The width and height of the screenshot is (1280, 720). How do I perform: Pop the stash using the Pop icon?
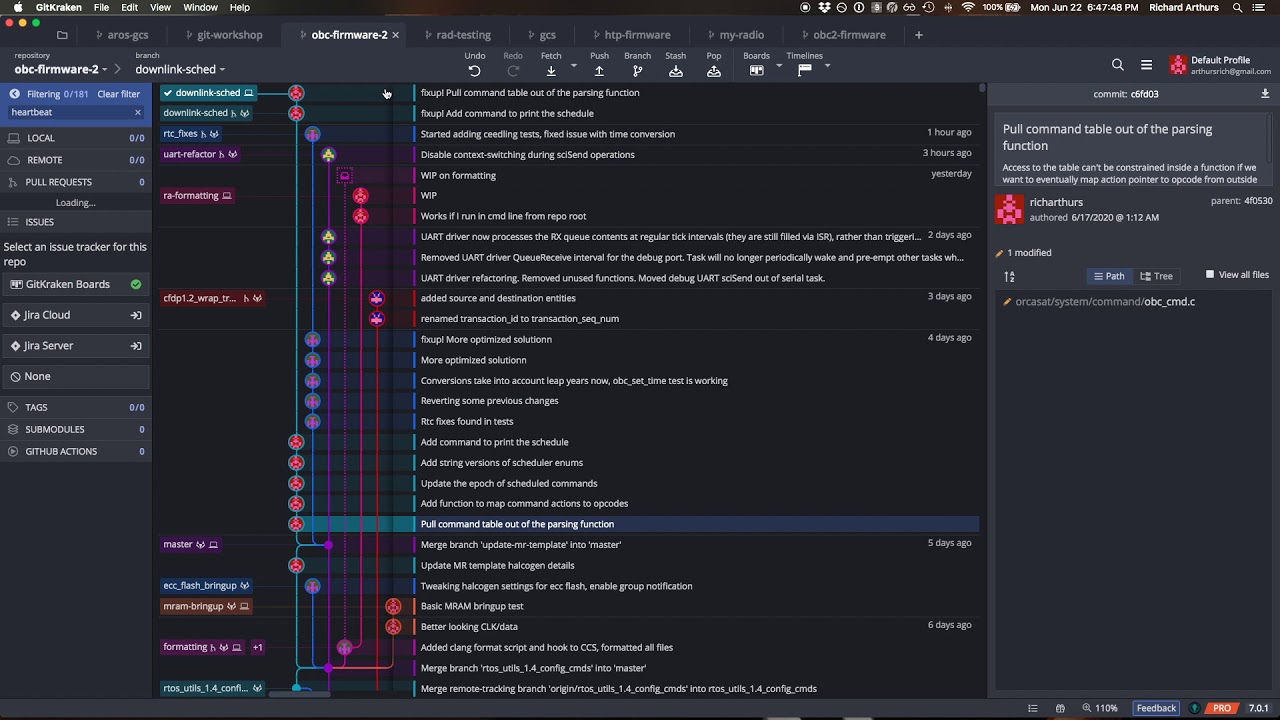point(714,71)
